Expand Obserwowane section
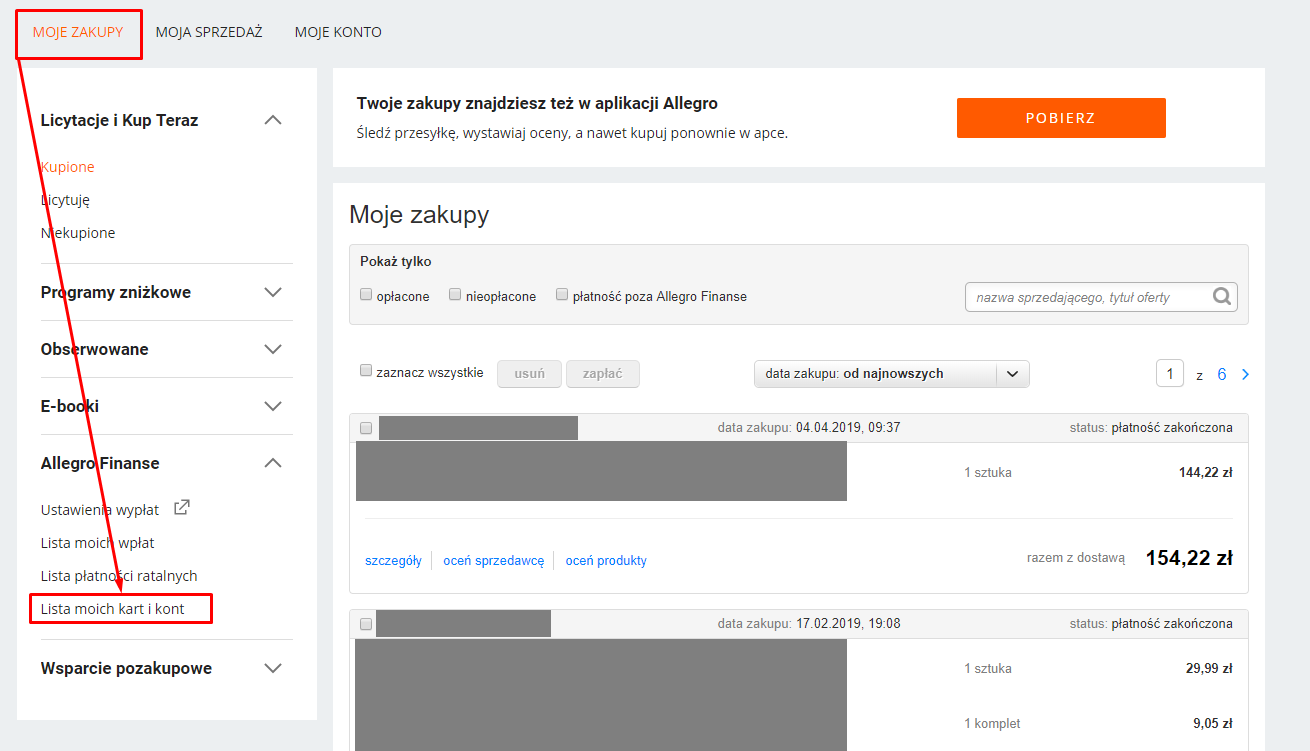 click(273, 349)
